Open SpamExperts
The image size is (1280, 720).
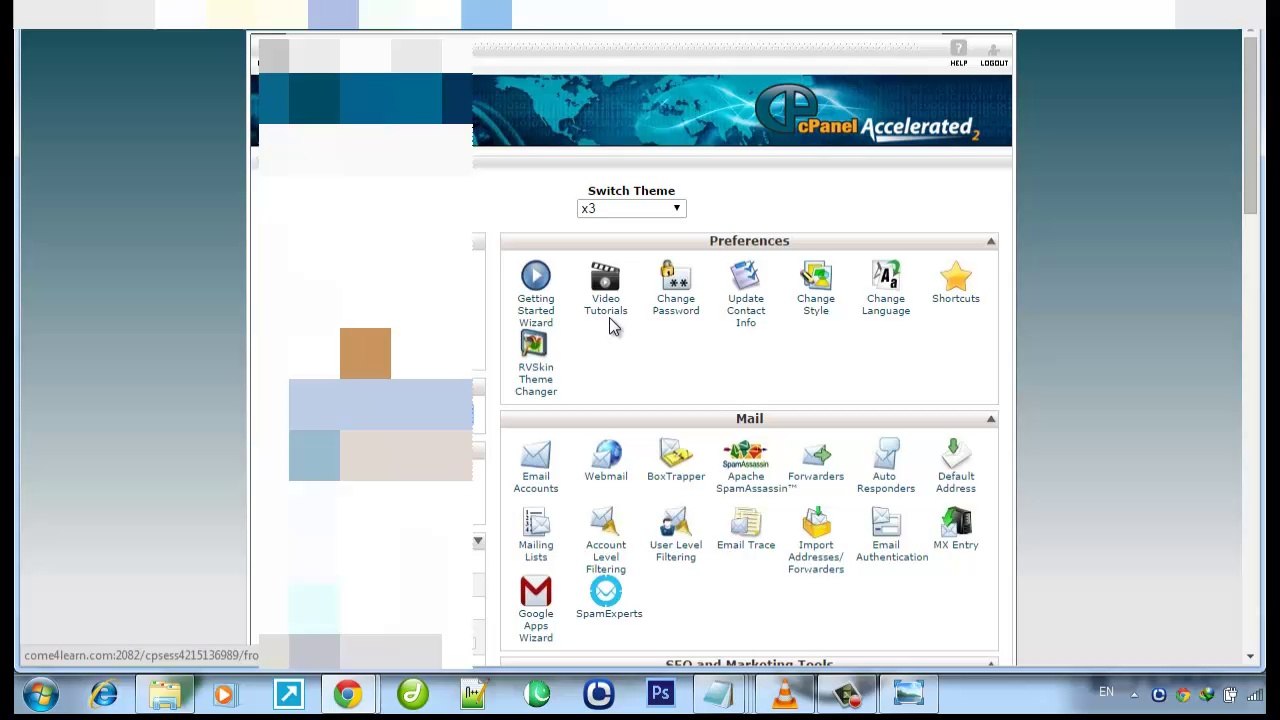(608, 598)
